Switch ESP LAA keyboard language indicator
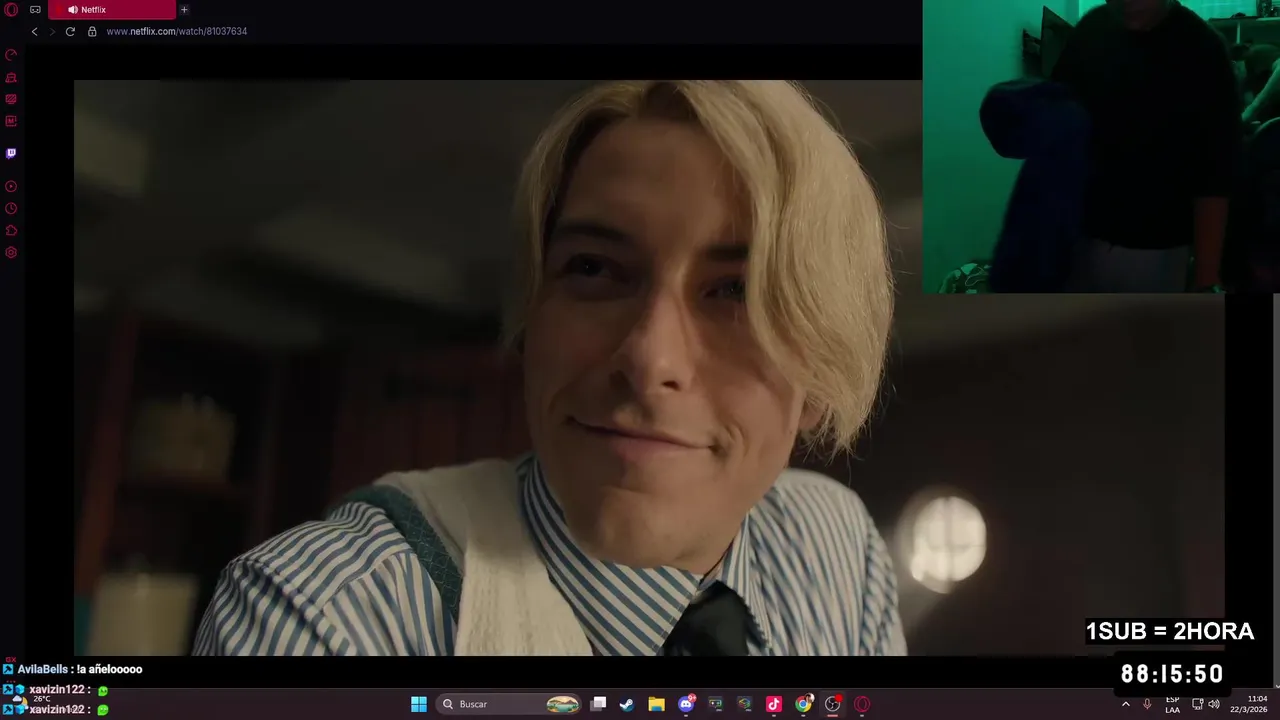 click(x=1172, y=704)
